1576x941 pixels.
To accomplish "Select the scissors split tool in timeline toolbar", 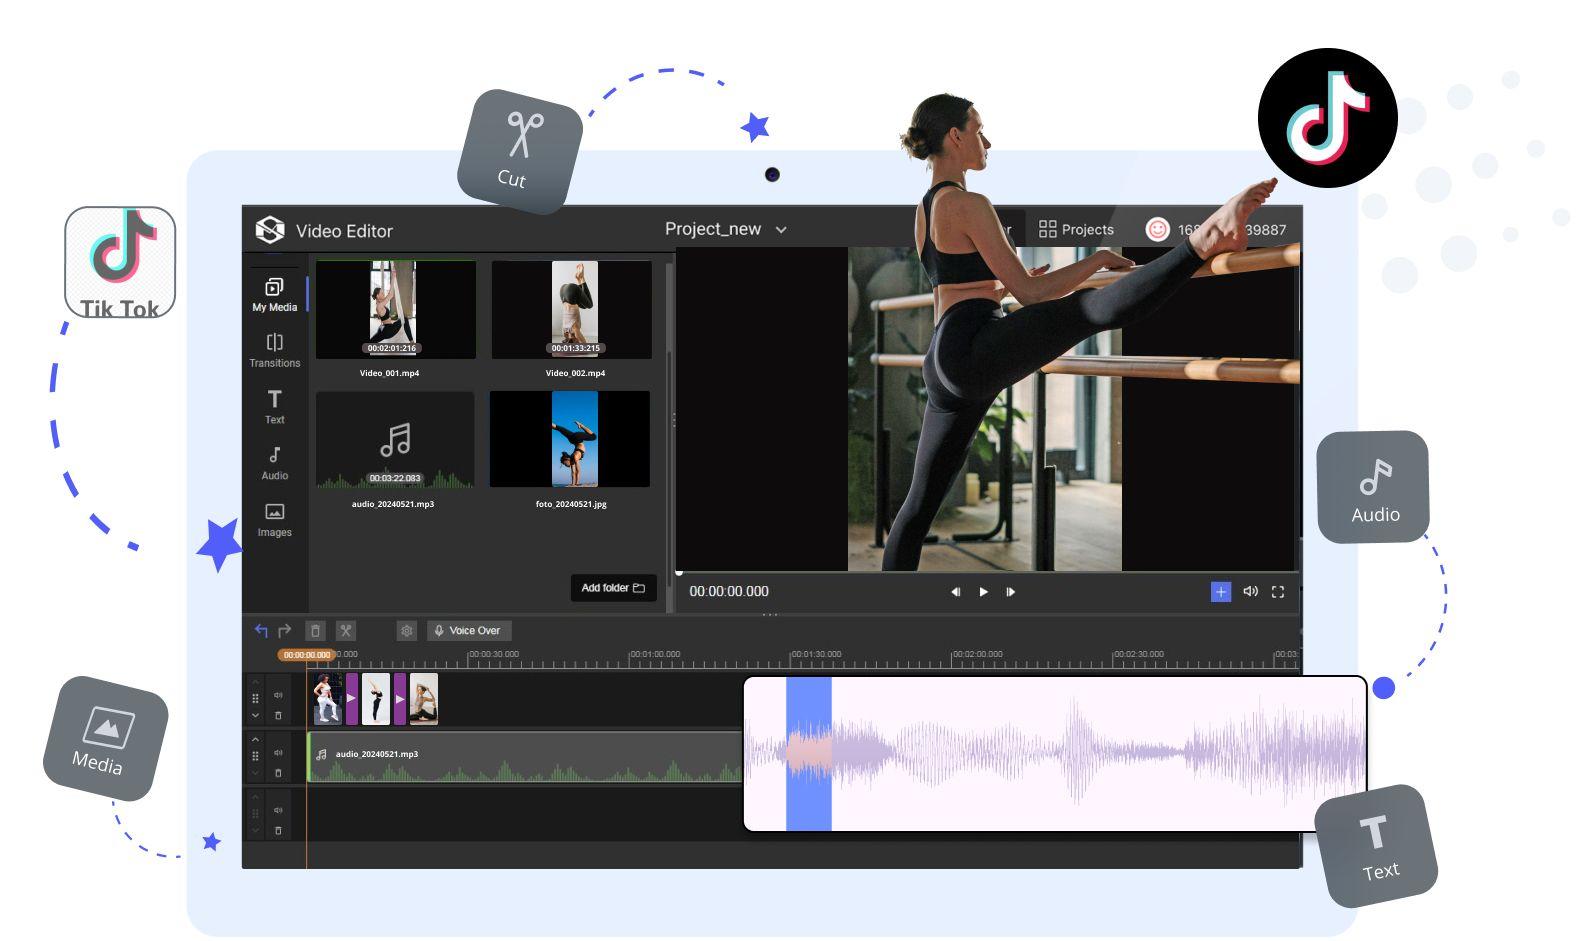I will point(345,630).
